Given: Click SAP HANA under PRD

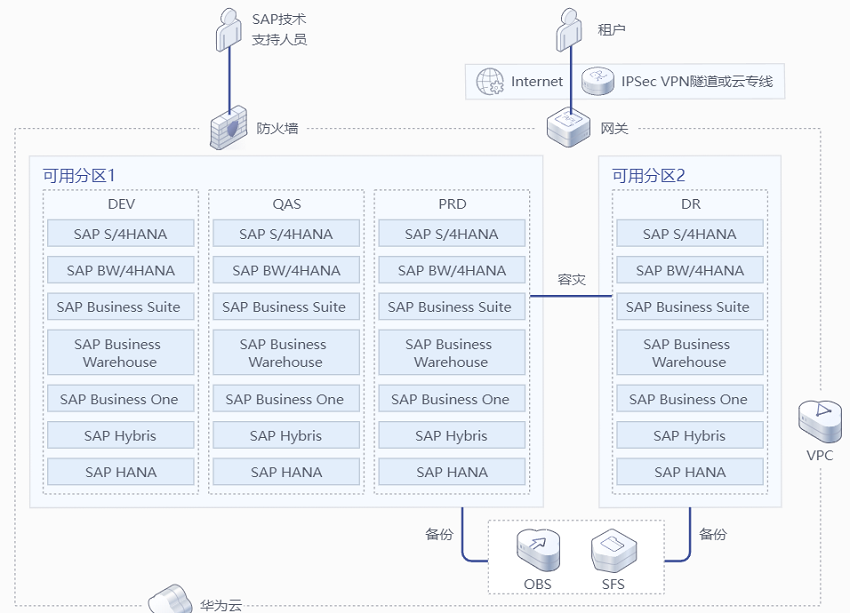Looking at the screenshot, I should click(x=452, y=472).
